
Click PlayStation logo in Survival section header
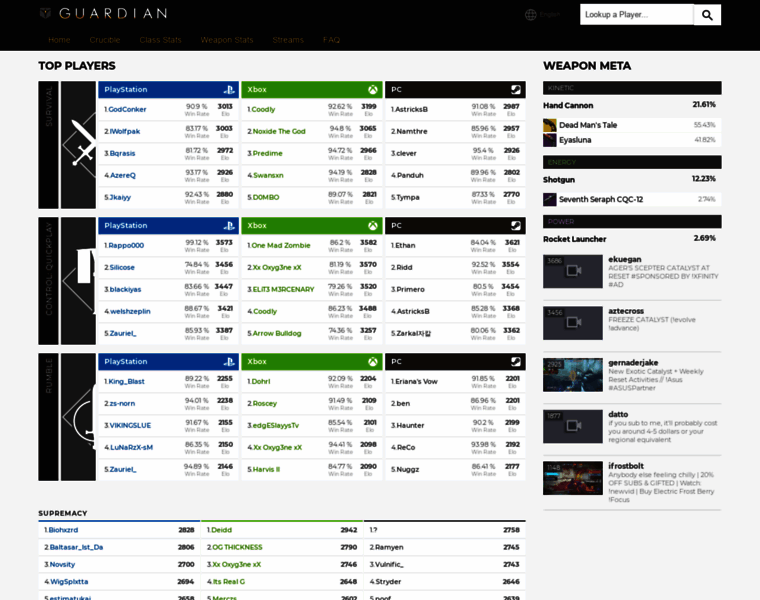coord(229,90)
